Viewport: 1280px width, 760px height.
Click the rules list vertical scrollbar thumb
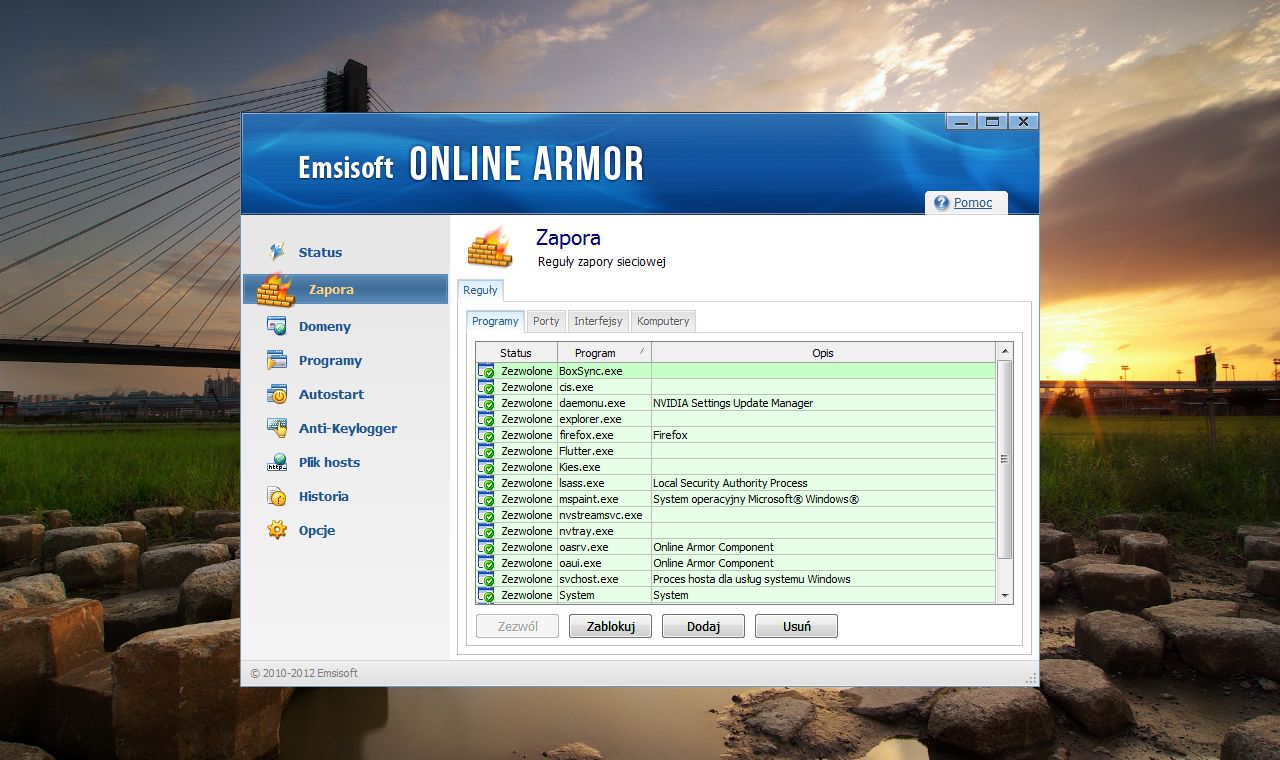(1005, 459)
